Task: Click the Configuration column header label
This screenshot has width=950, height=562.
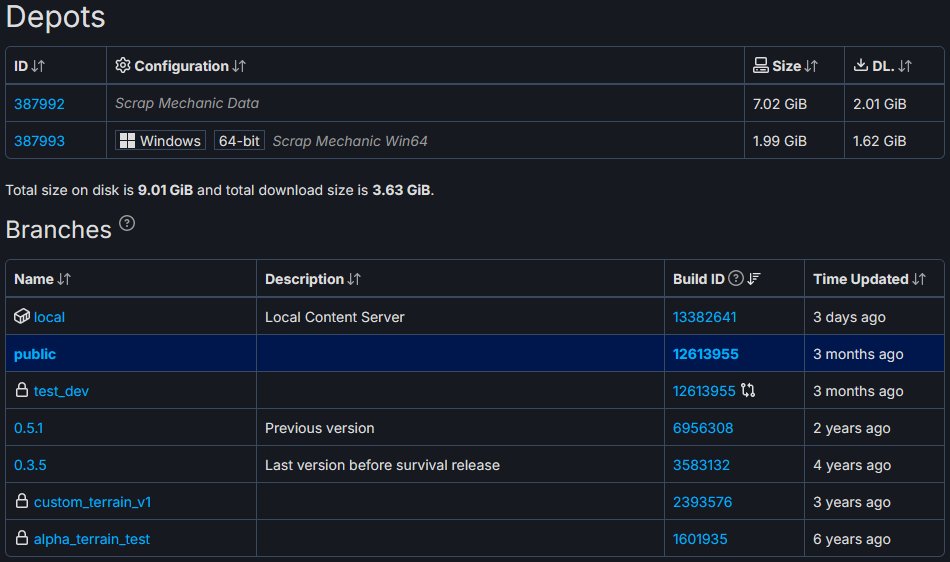Action: click(181, 66)
